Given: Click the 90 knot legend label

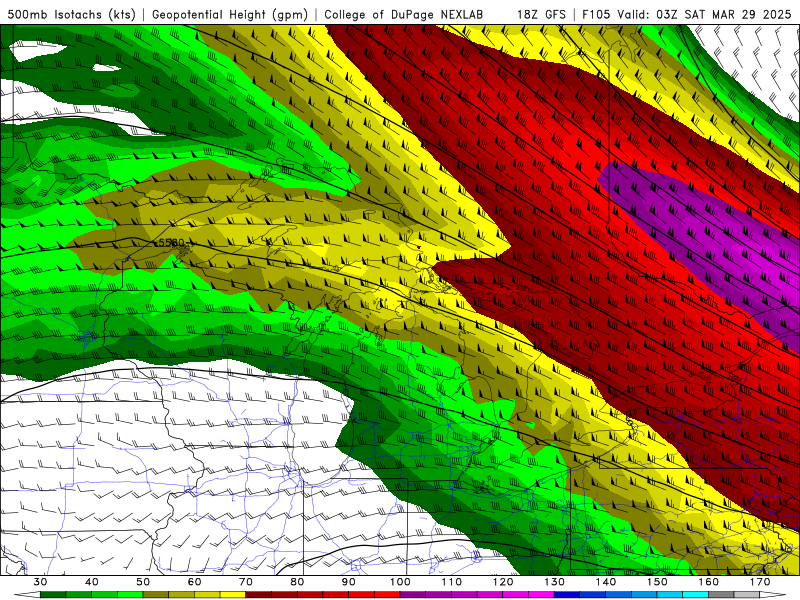Looking at the screenshot, I should (x=348, y=582).
